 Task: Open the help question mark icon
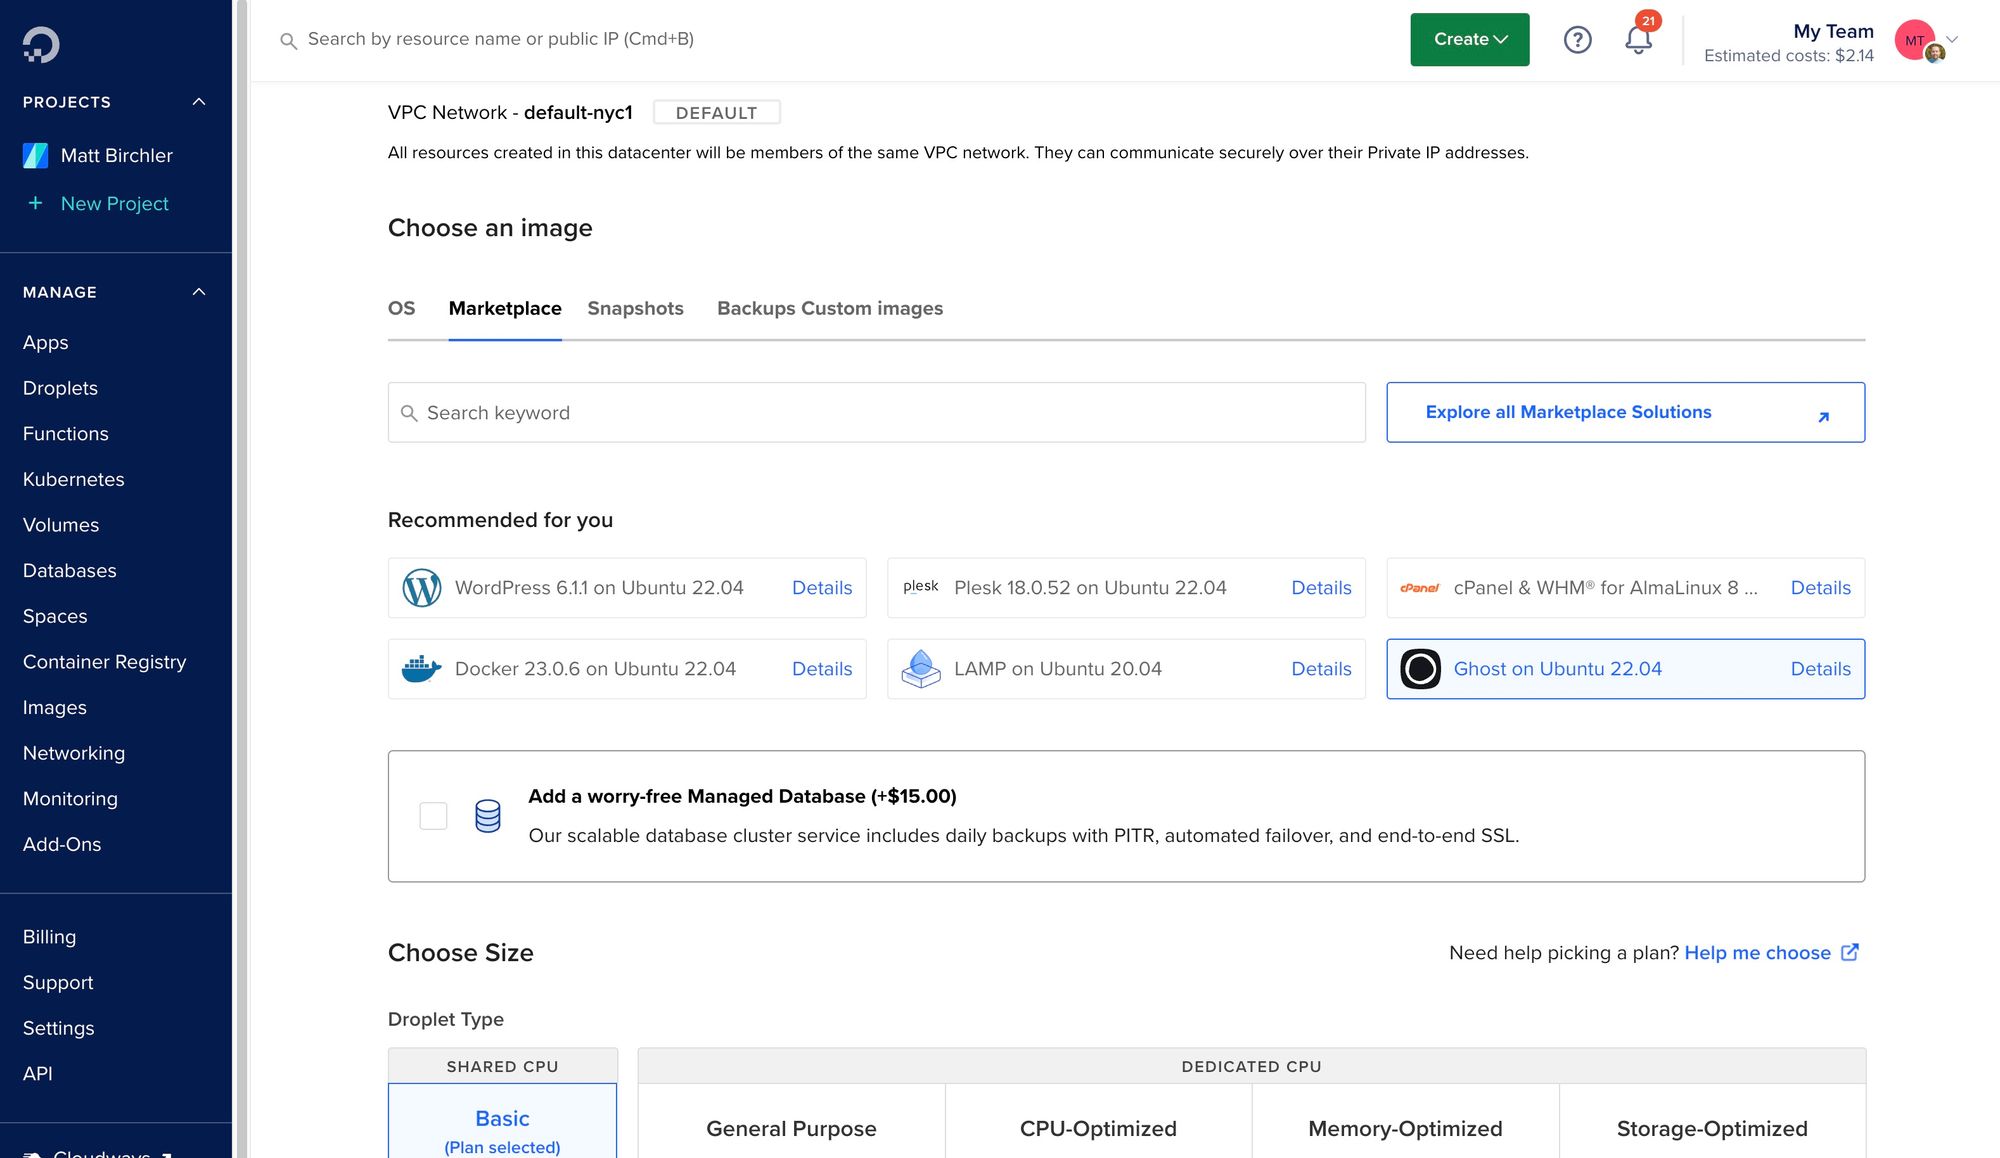(1577, 40)
